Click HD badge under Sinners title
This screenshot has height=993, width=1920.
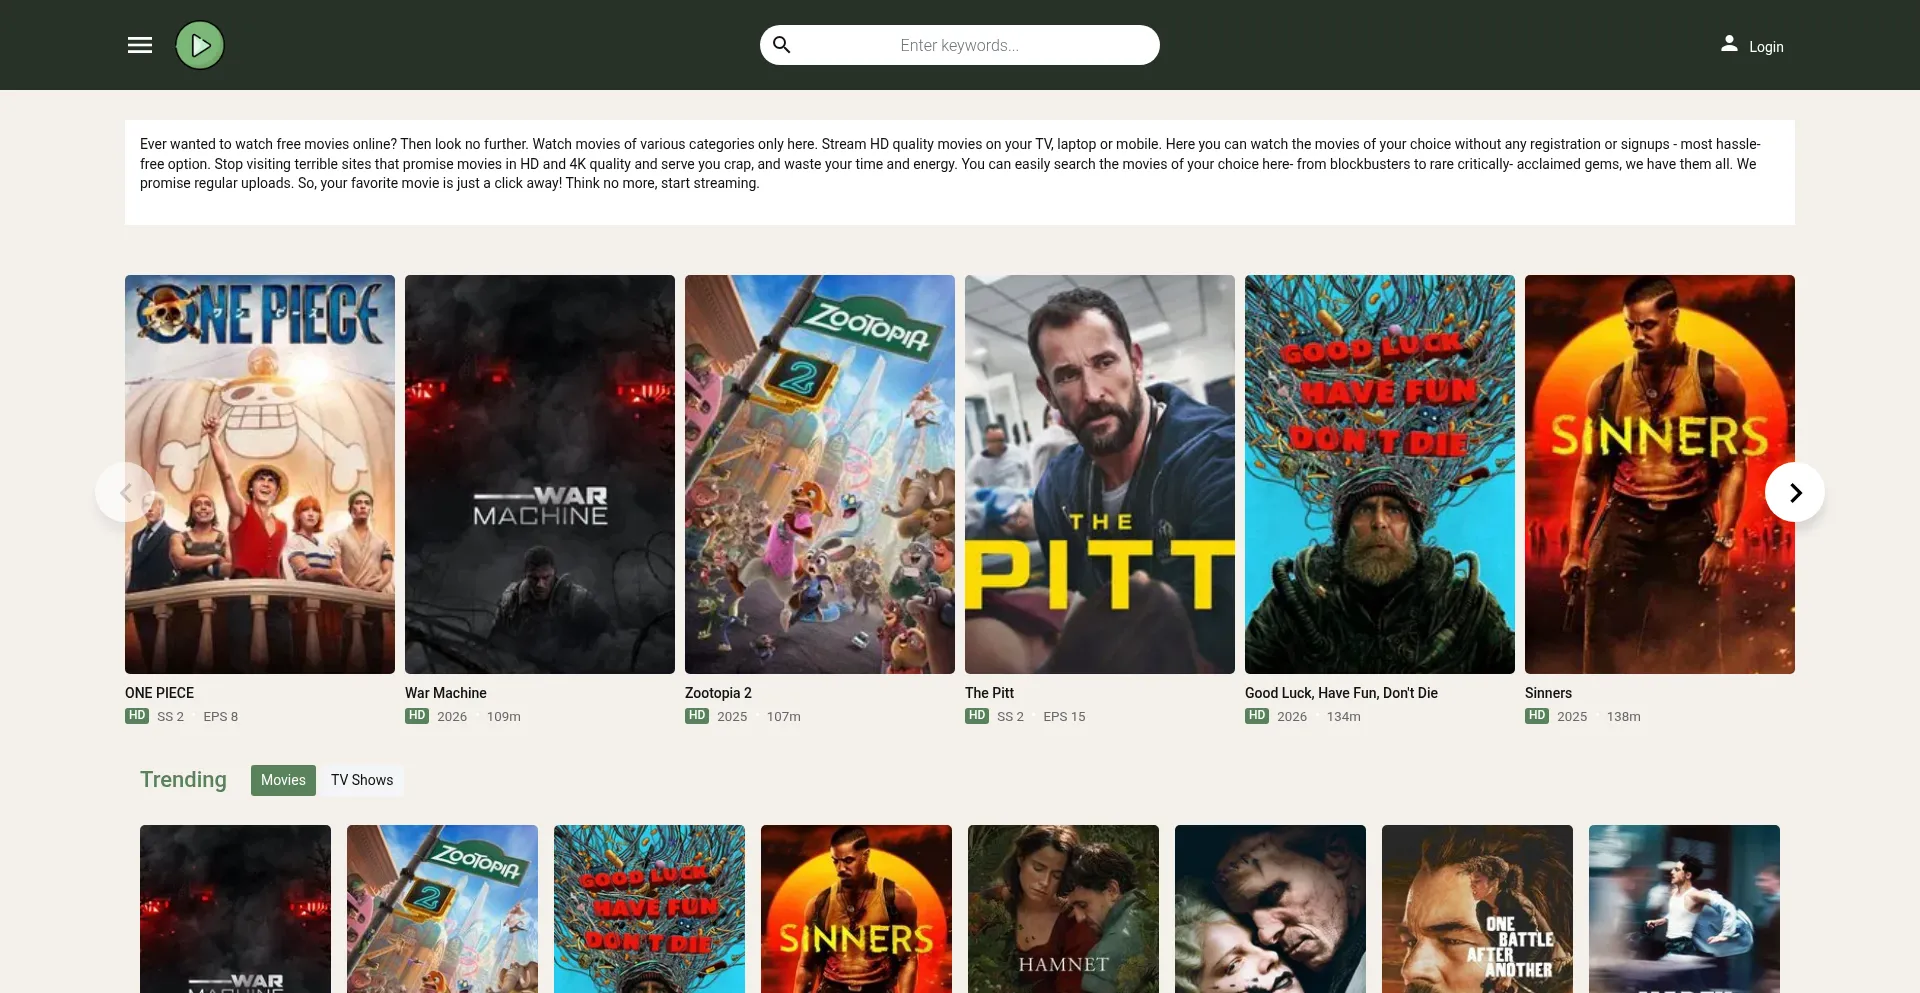pyautogui.click(x=1537, y=716)
